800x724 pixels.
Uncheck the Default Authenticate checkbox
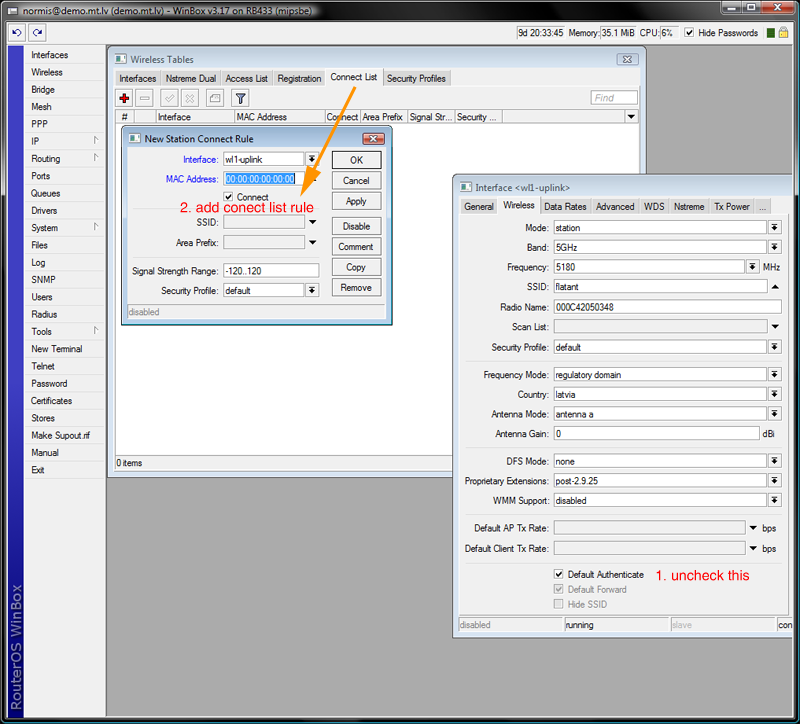coord(558,575)
